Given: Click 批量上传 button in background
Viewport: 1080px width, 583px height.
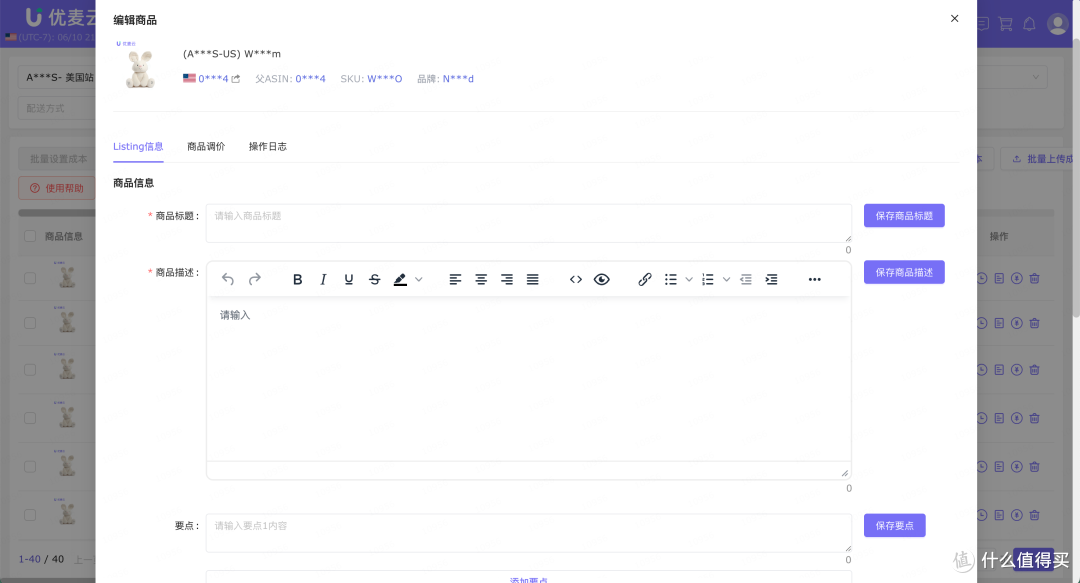Looking at the screenshot, I should pyautogui.click(x=1040, y=158).
